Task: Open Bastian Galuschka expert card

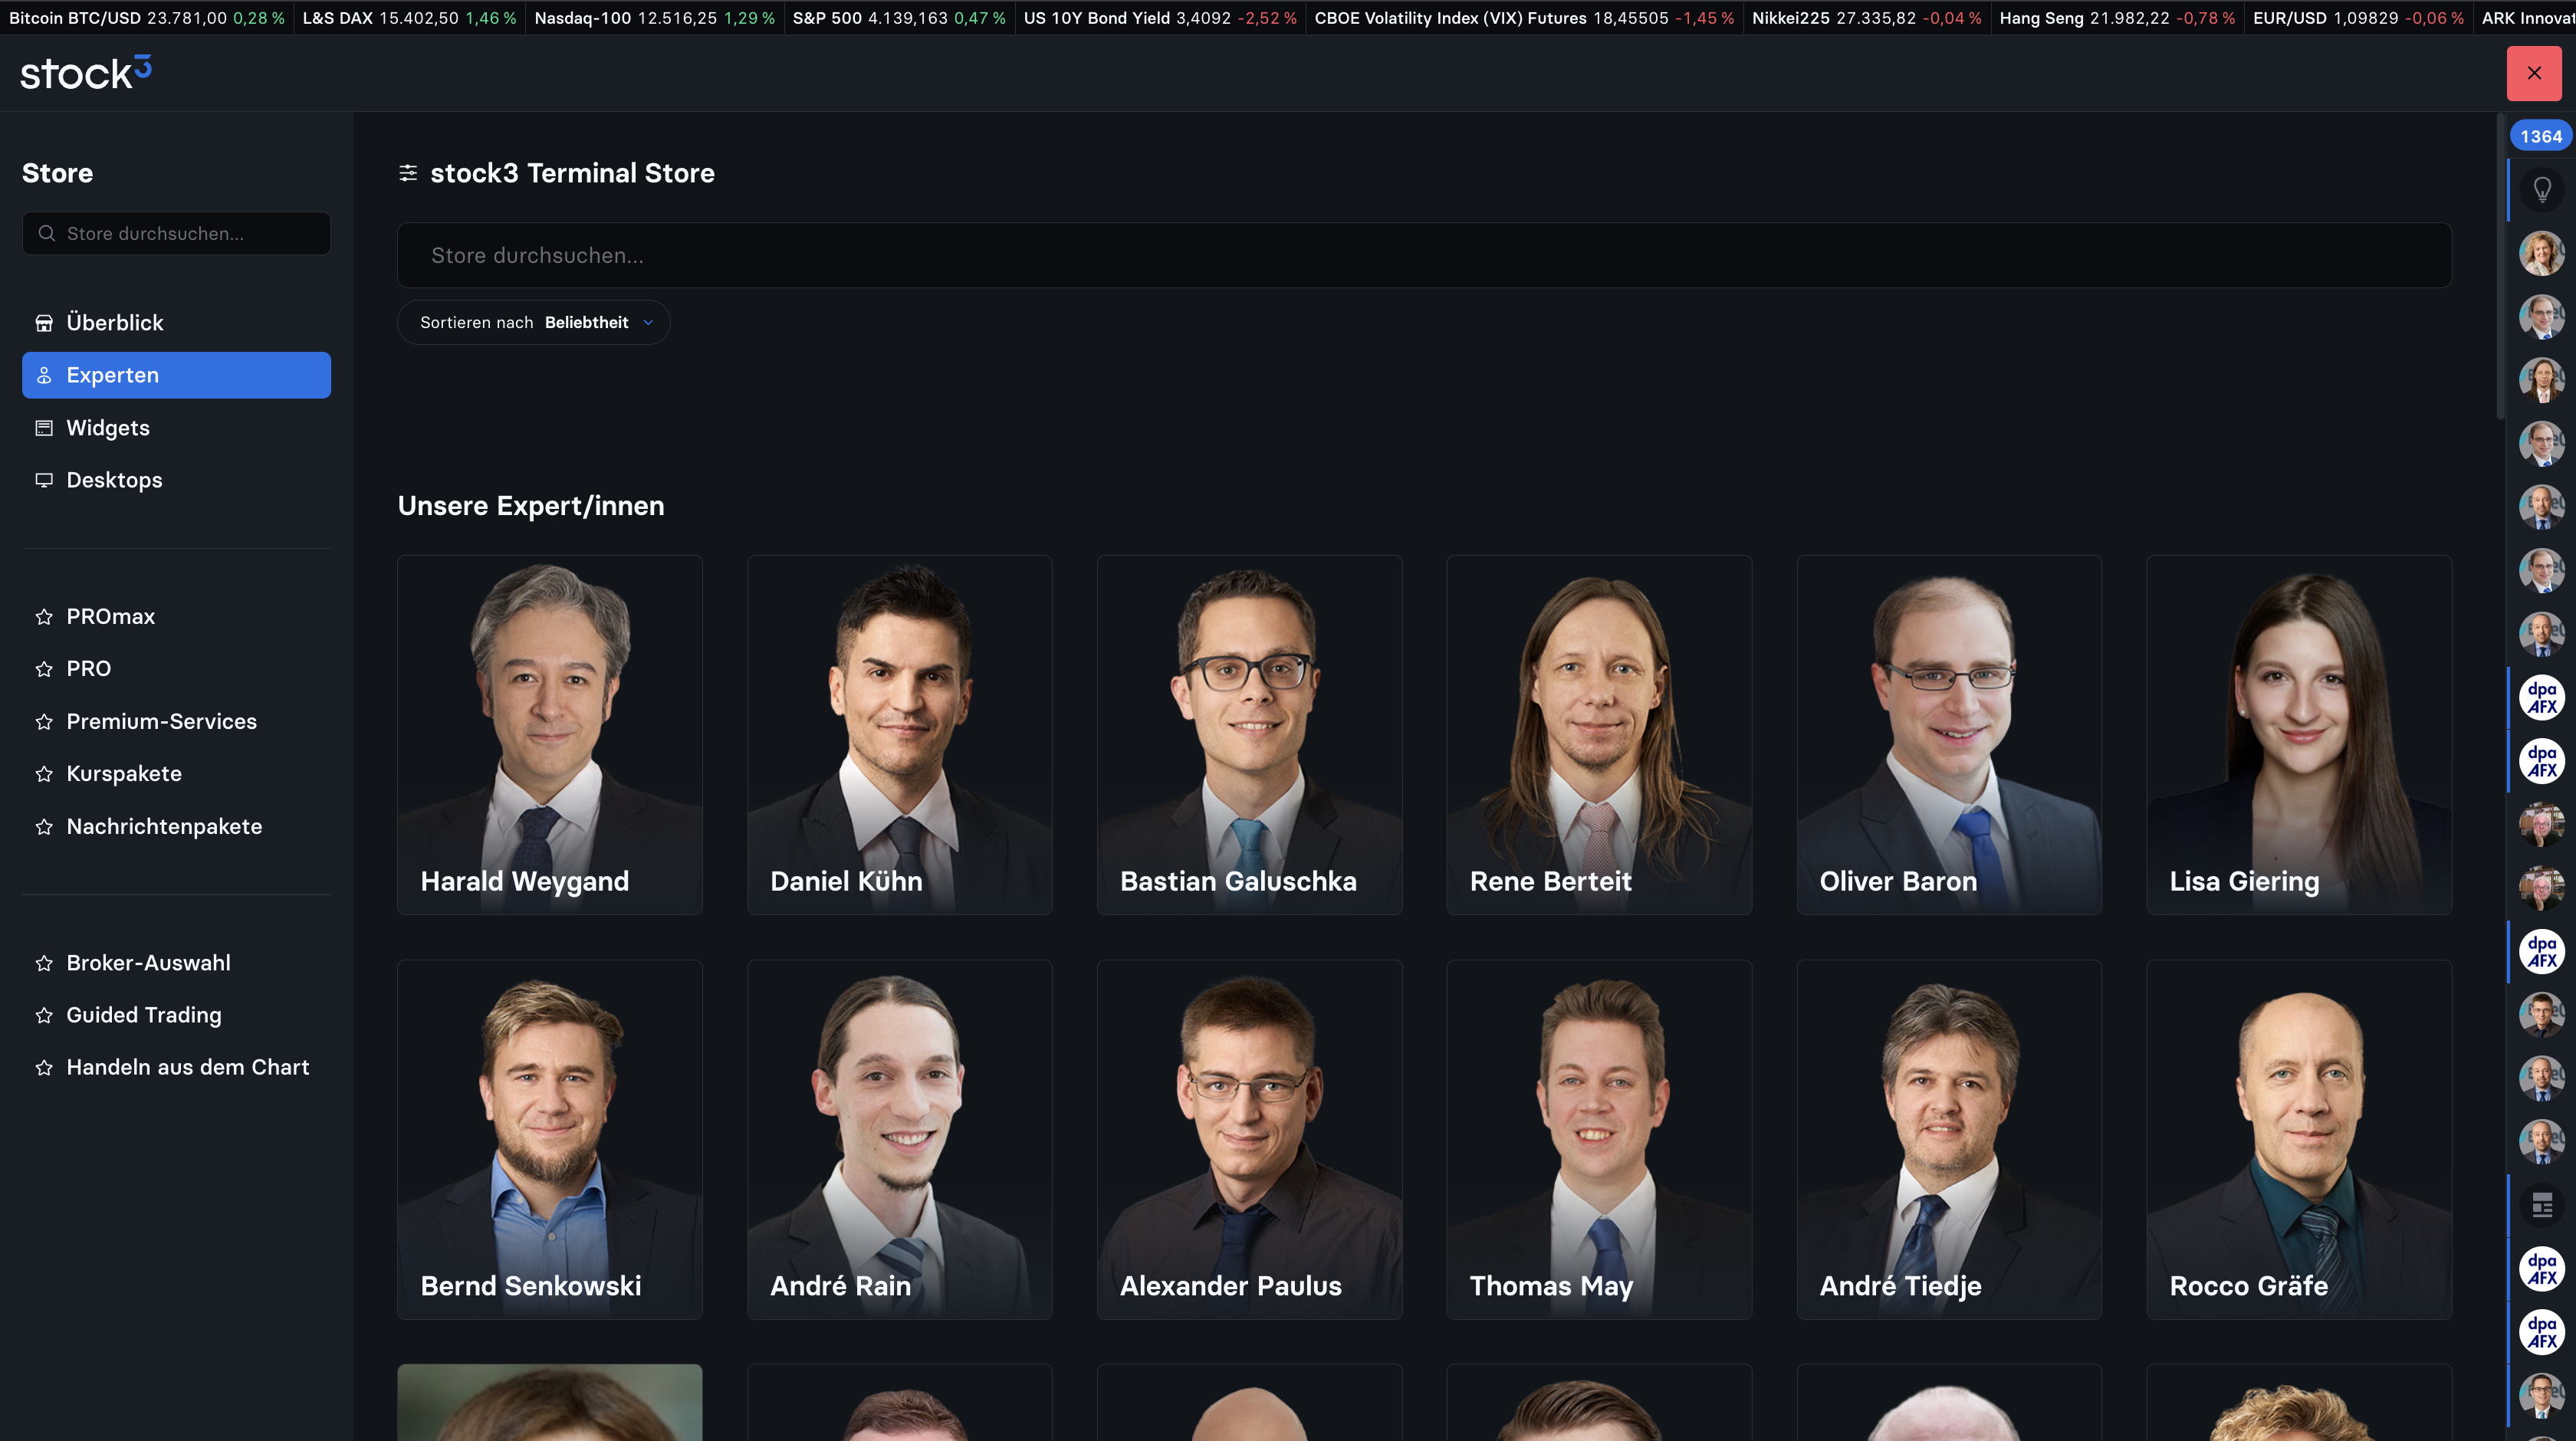Action: pyautogui.click(x=1250, y=735)
